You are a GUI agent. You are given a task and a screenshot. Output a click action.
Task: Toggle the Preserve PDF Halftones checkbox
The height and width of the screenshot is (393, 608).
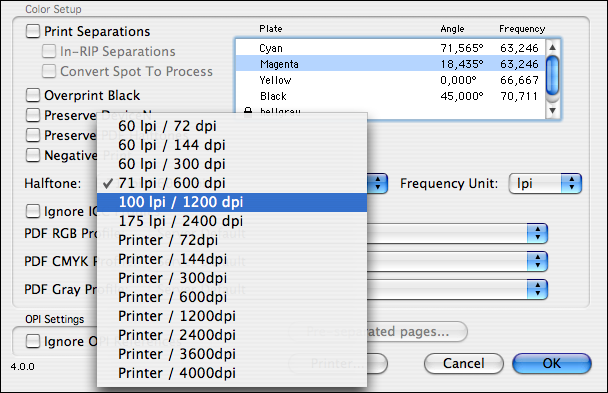[x=33, y=135]
